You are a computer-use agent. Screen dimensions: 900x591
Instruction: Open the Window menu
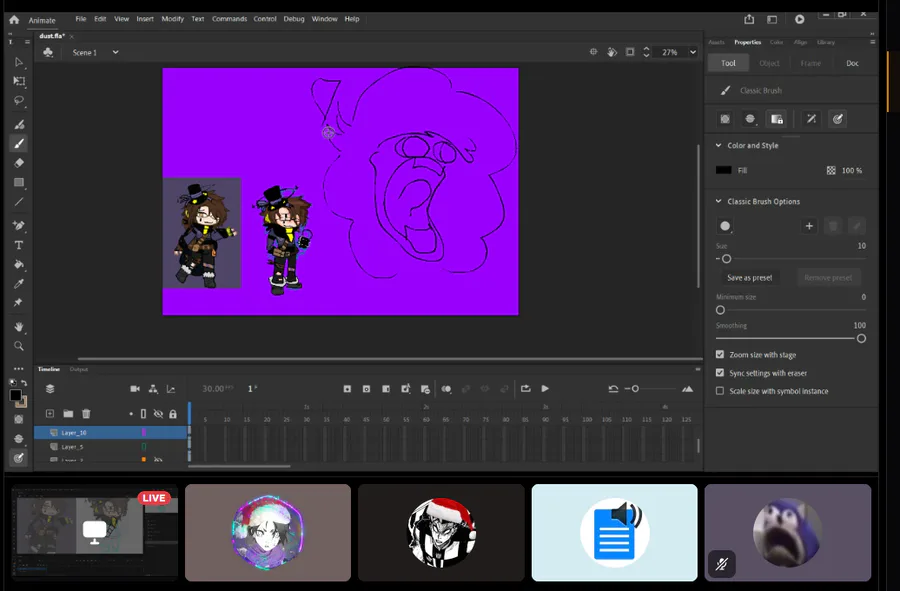click(324, 19)
